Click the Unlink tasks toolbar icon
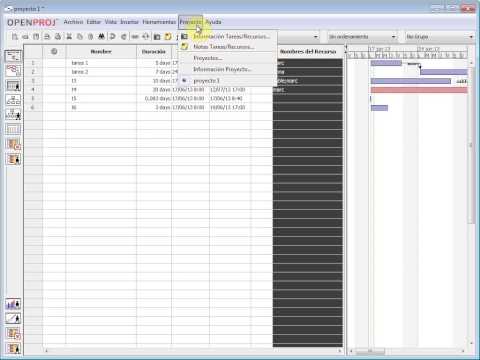 (146, 36)
